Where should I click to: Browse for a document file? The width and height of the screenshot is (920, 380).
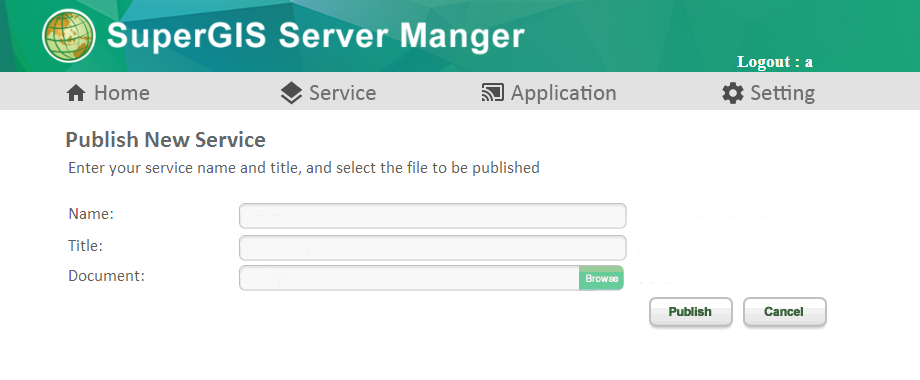(x=601, y=279)
